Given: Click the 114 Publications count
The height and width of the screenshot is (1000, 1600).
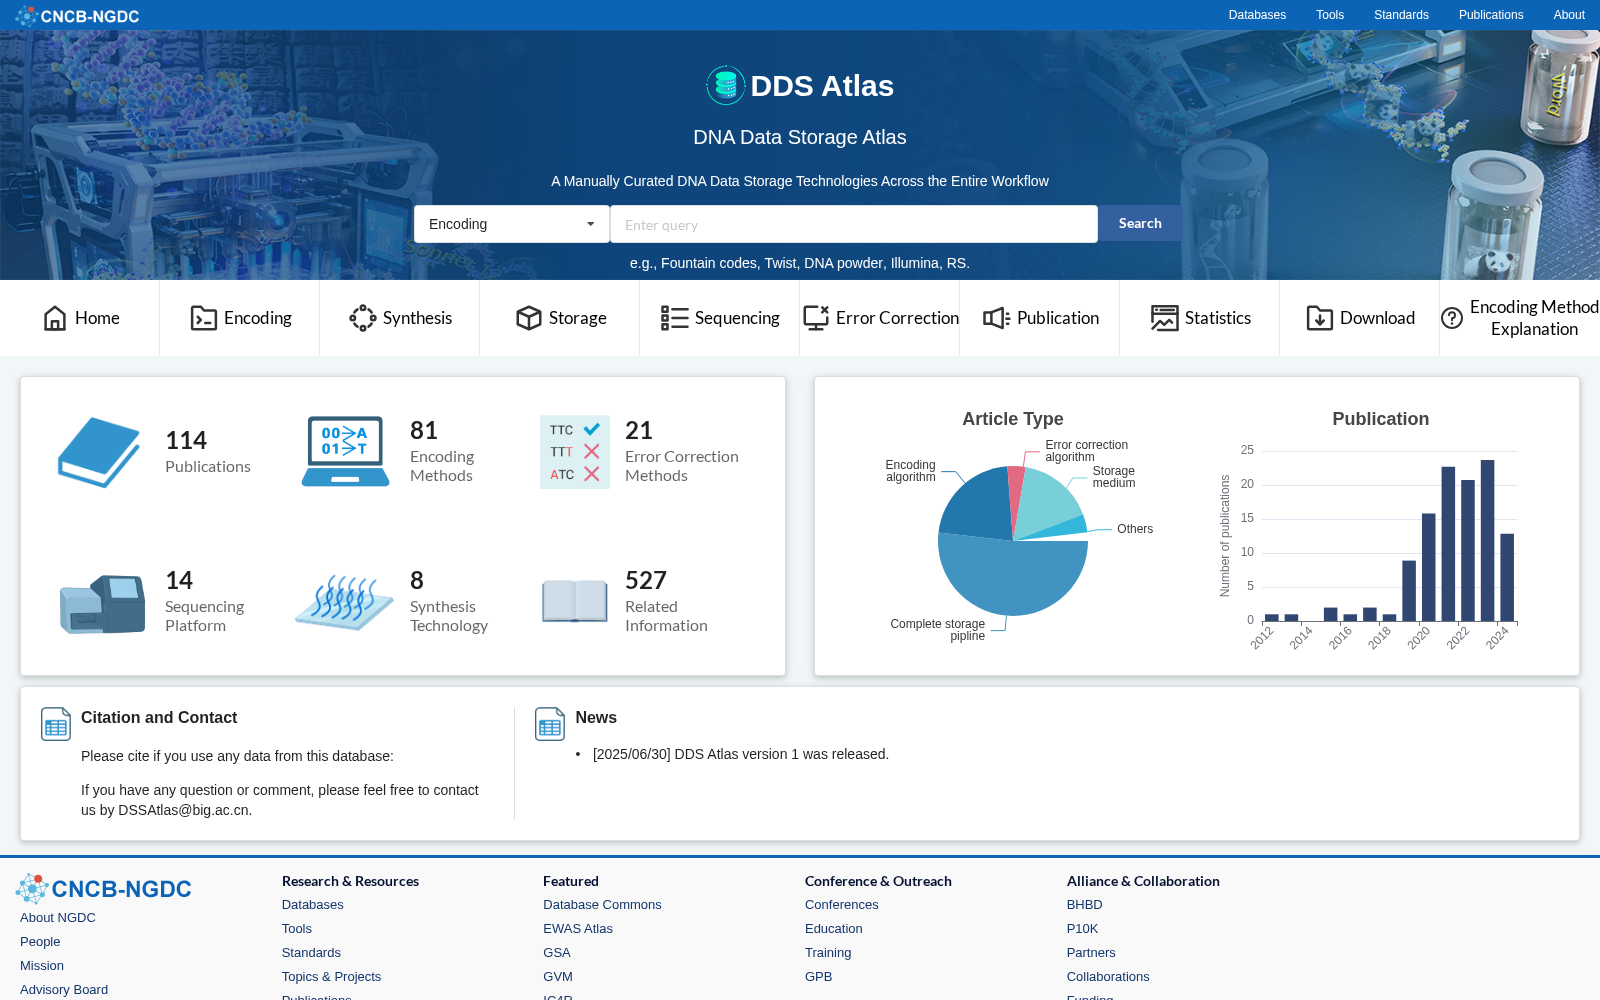Looking at the screenshot, I should 186,440.
